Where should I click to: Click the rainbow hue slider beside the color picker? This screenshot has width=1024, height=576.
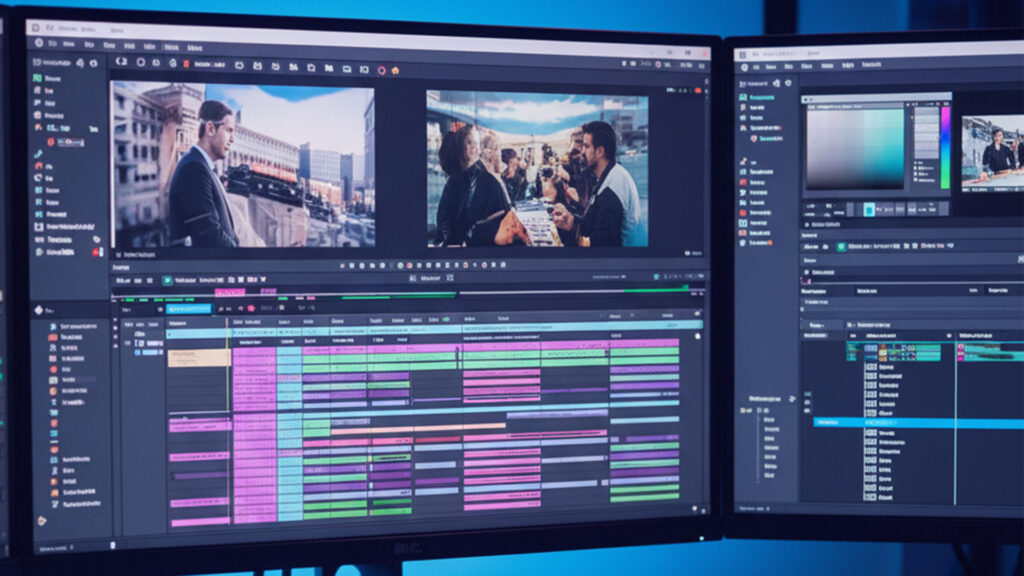coord(945,146)
